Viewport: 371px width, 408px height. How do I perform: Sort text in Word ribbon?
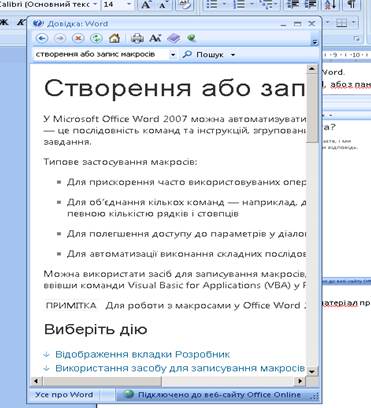coord(330,5)
